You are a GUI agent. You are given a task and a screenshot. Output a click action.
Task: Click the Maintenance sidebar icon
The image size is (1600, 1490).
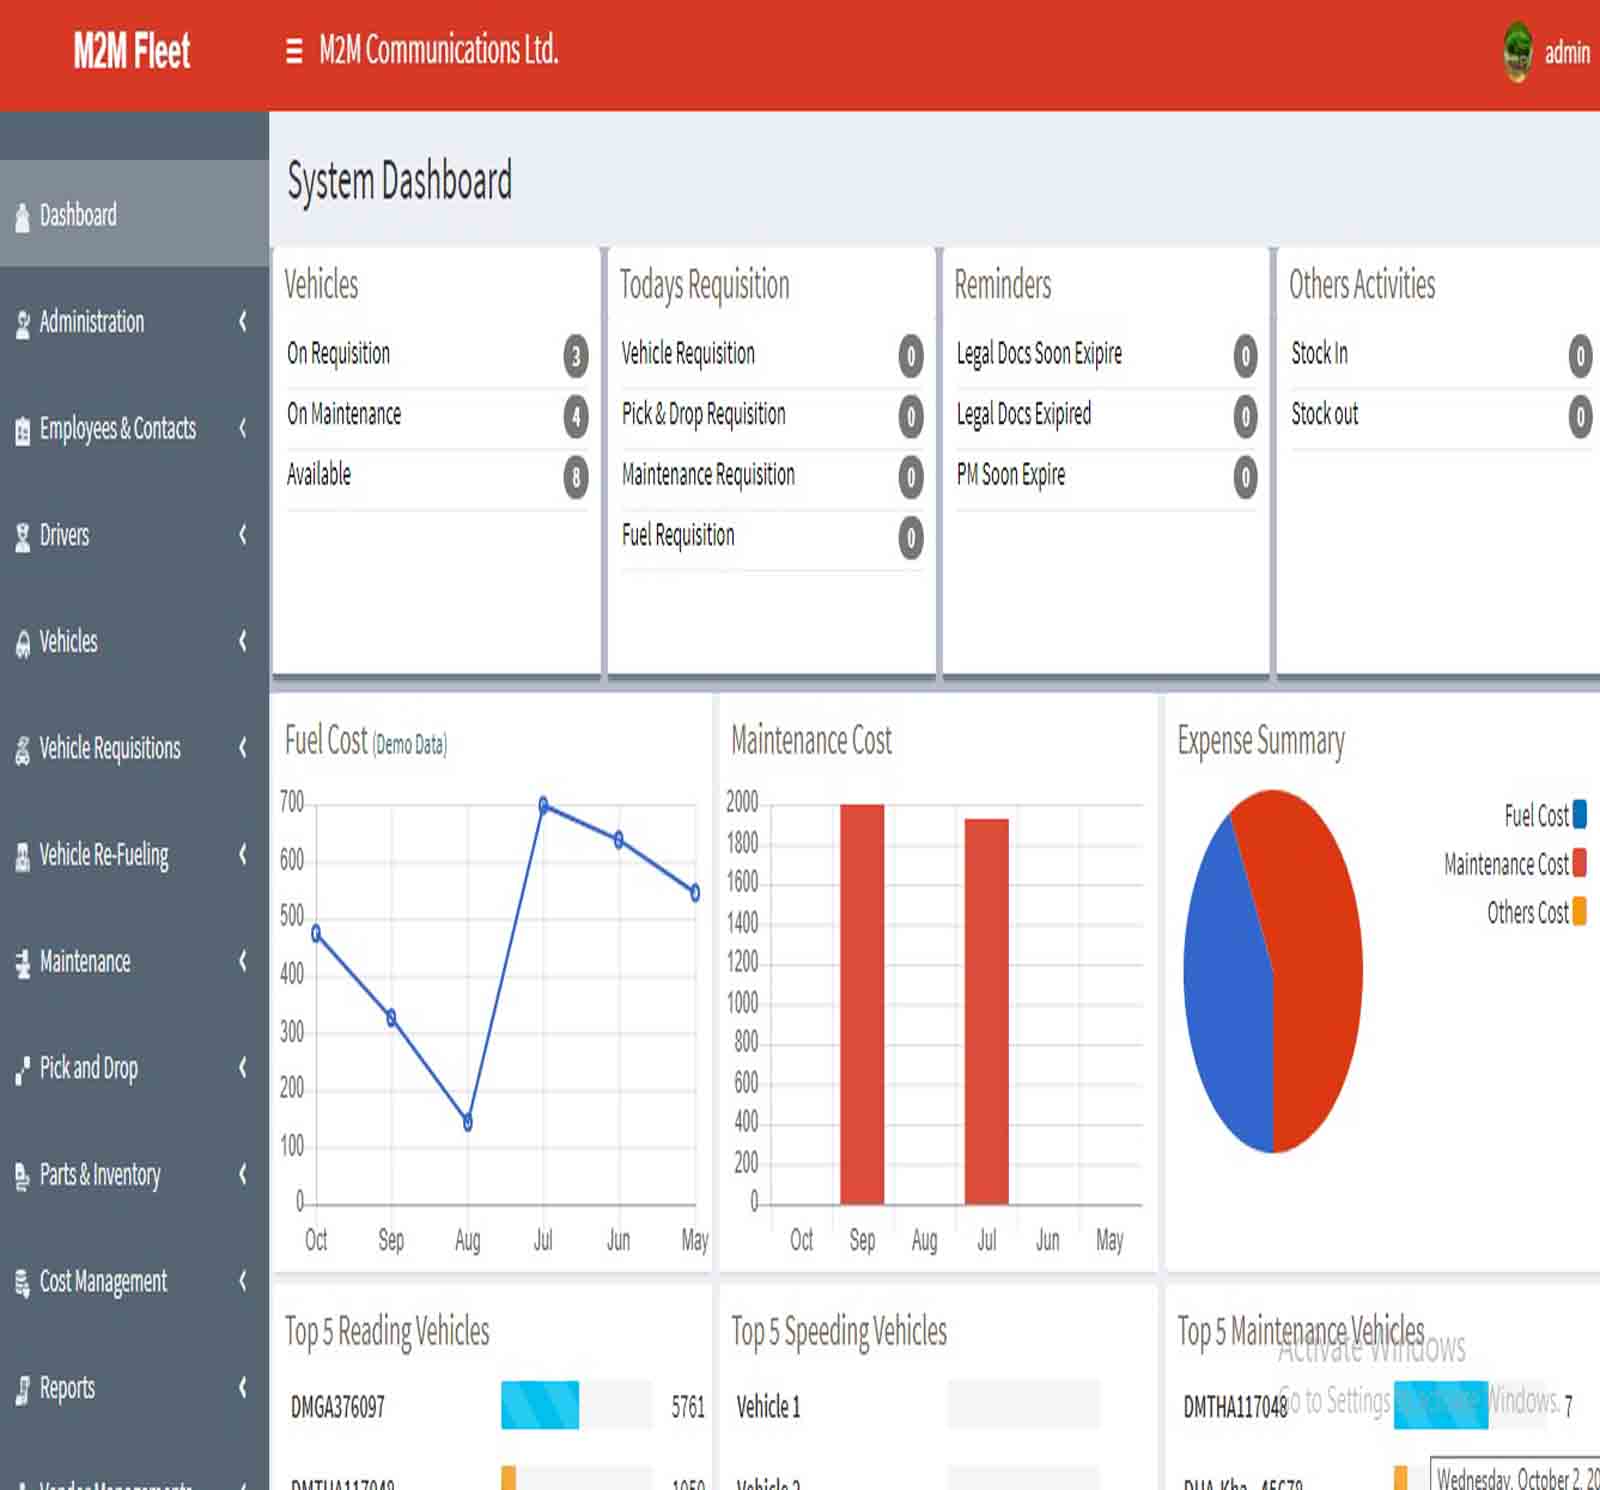[x=22, y=963]
